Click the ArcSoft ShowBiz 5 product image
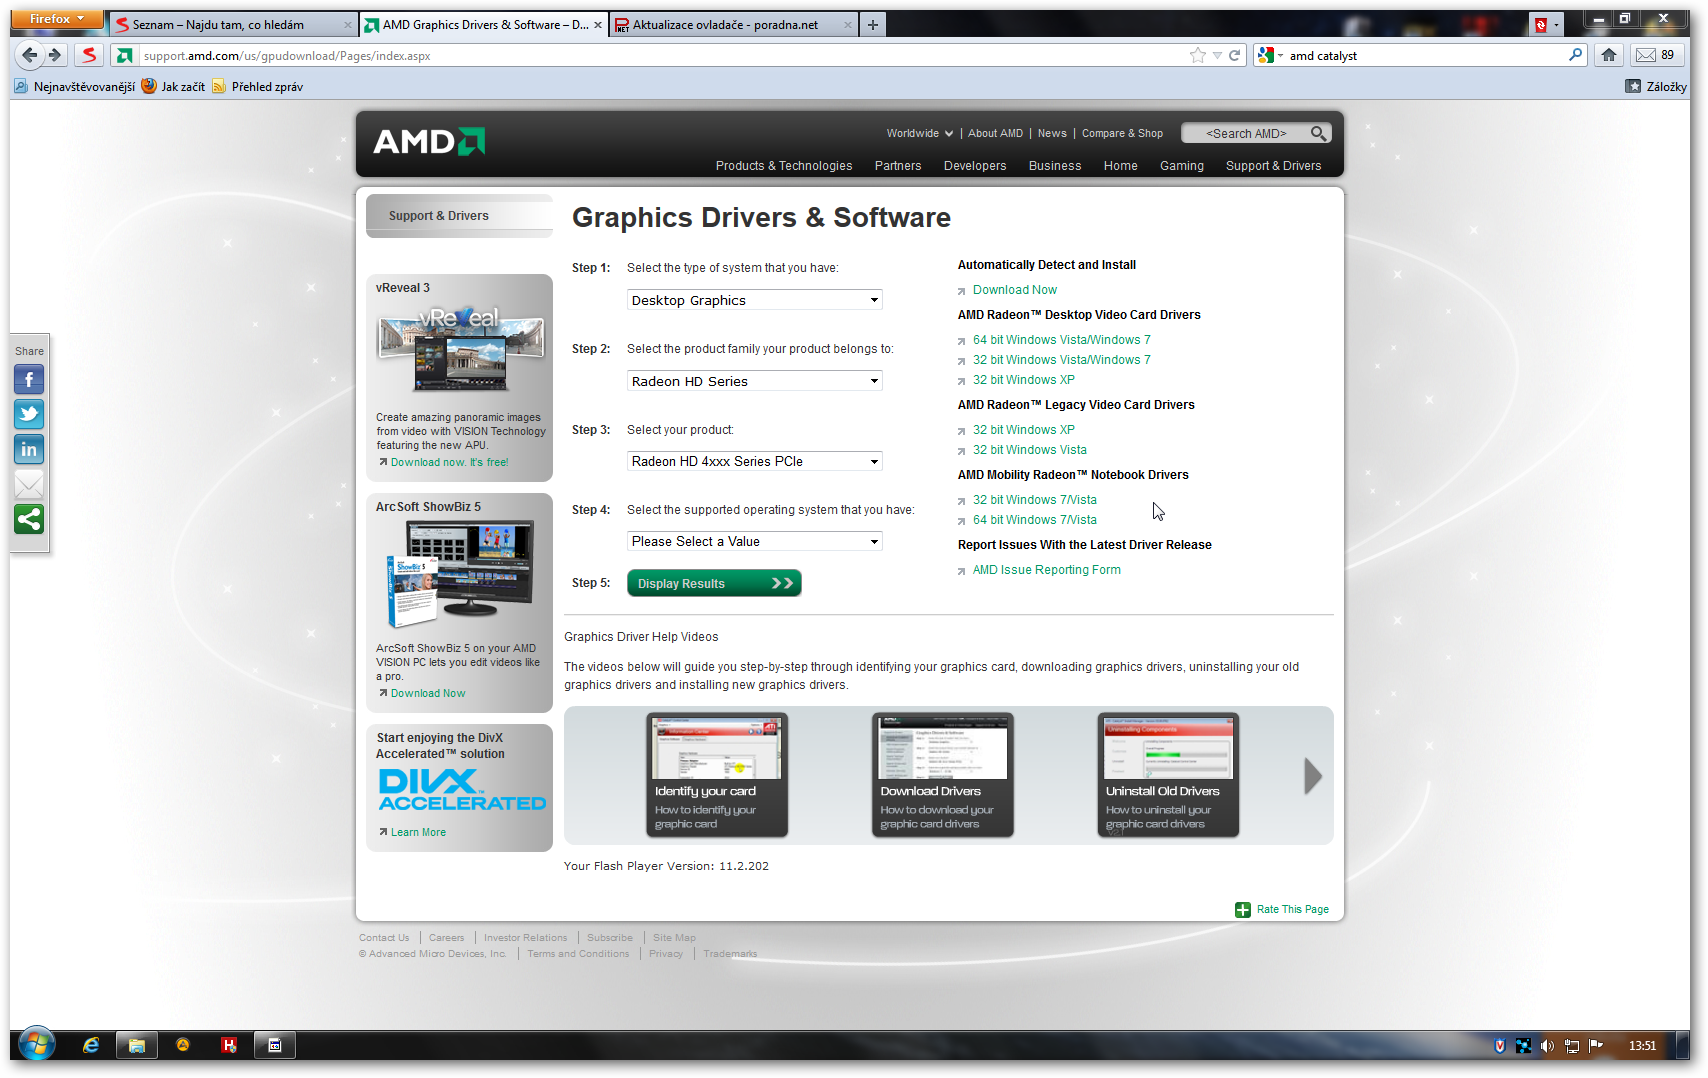Image resolution: width=1708 pixels, height=1078 pixels. pyautogui.click(x=459, y=575)
